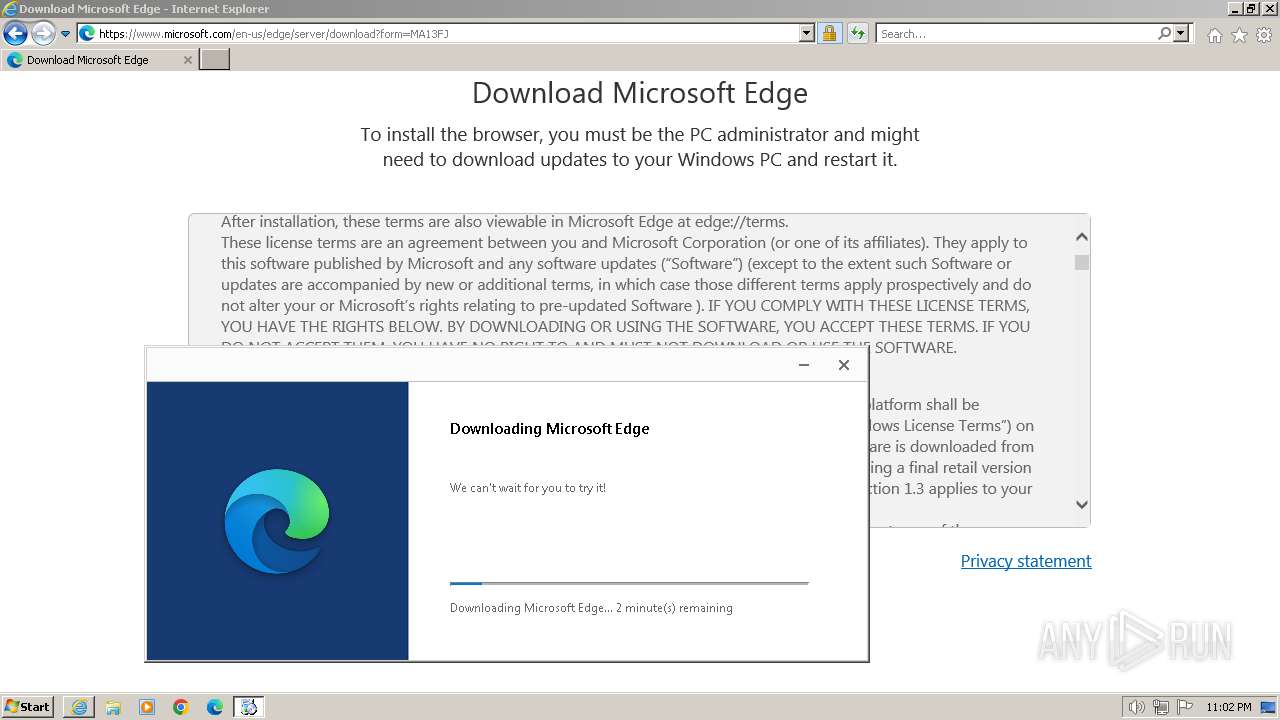Click the IE Back navigation arrow

click(15, 33)
